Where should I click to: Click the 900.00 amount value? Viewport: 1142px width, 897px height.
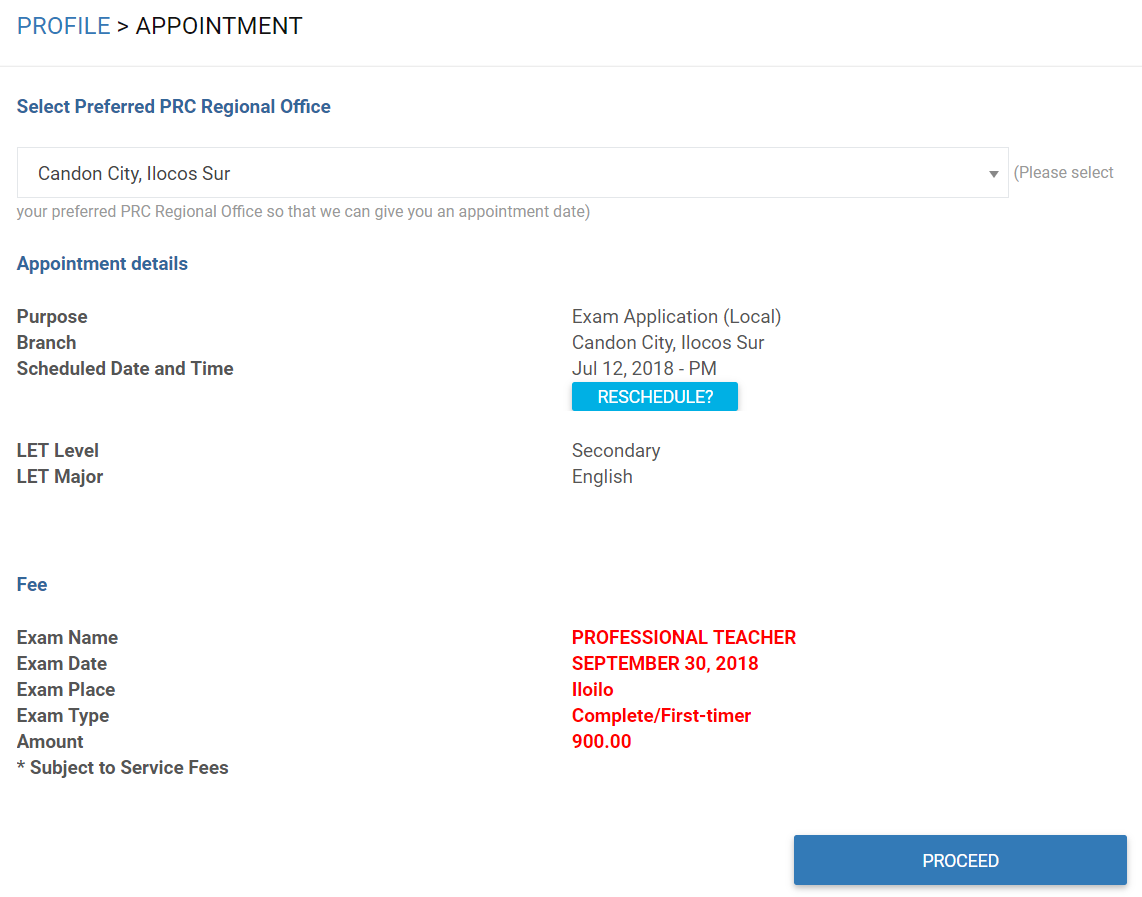(602, 741)
